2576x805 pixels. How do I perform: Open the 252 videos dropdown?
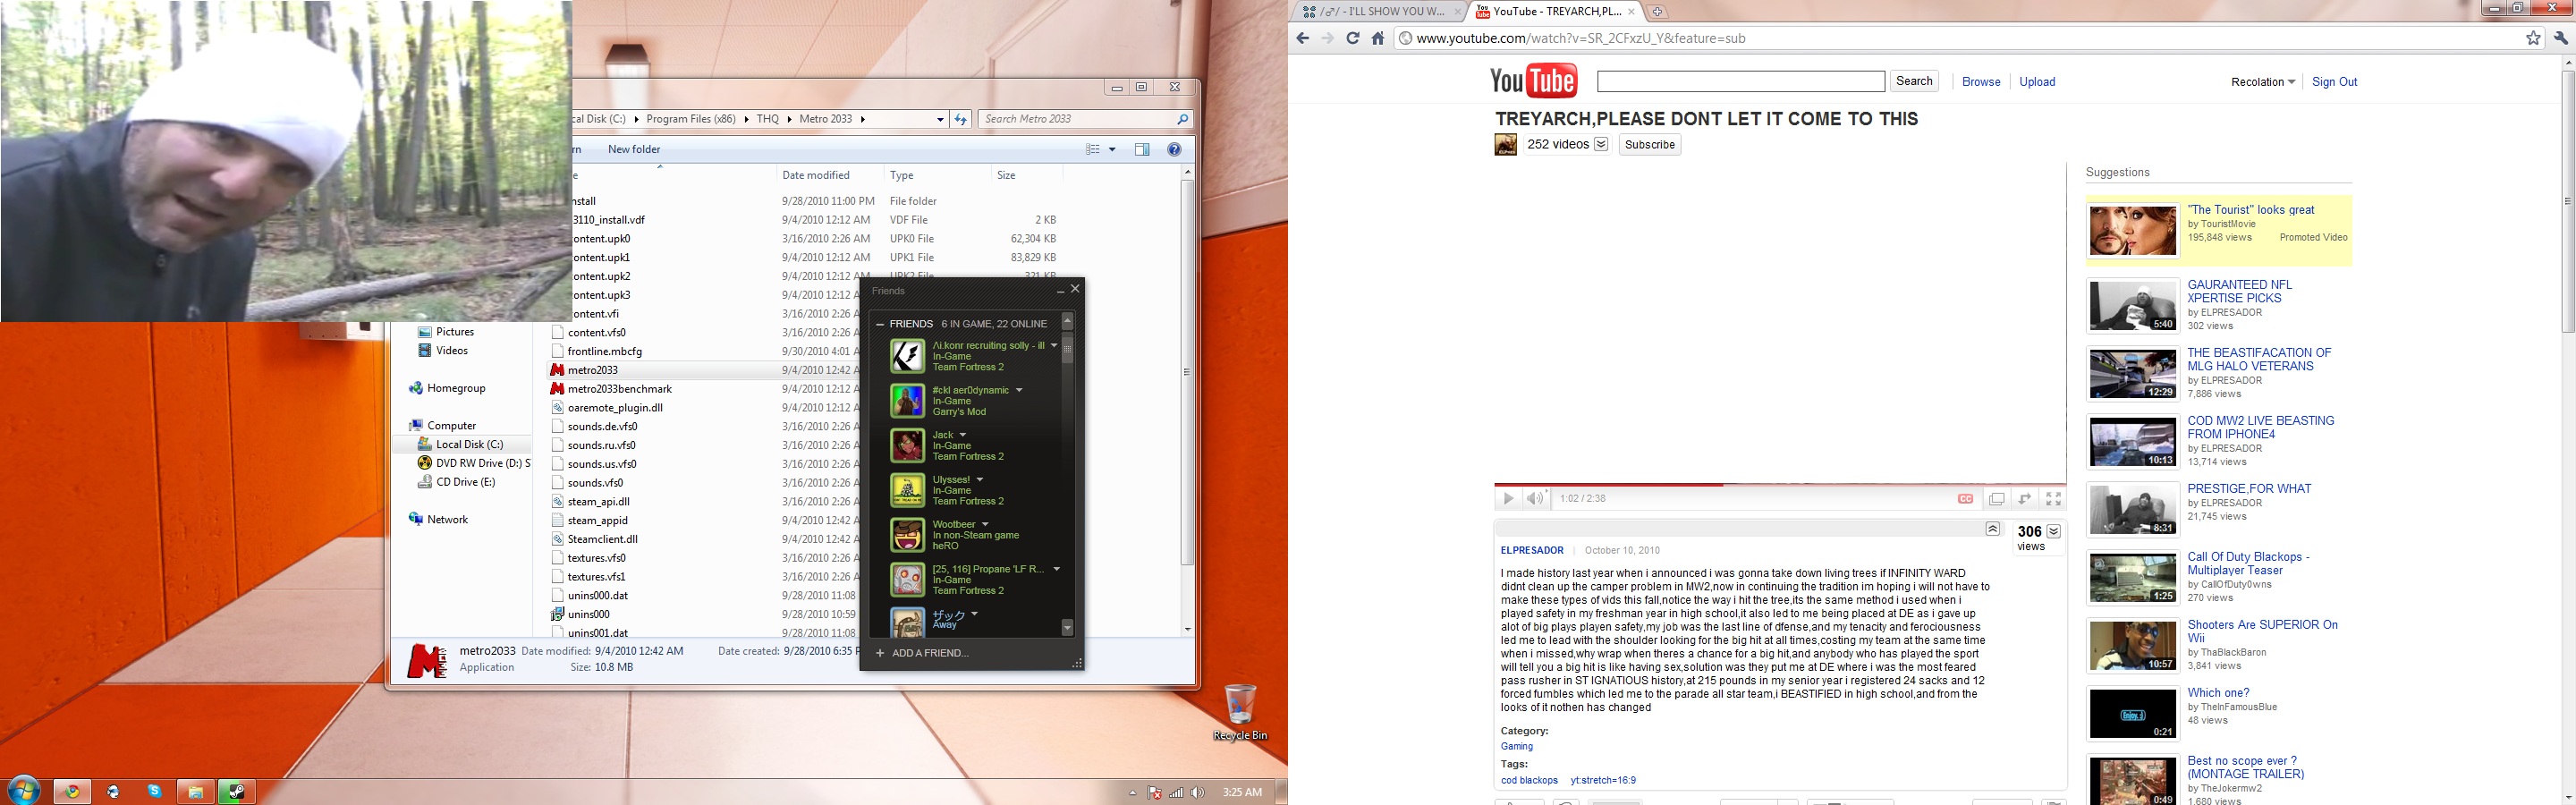[x=1601, y=144]
